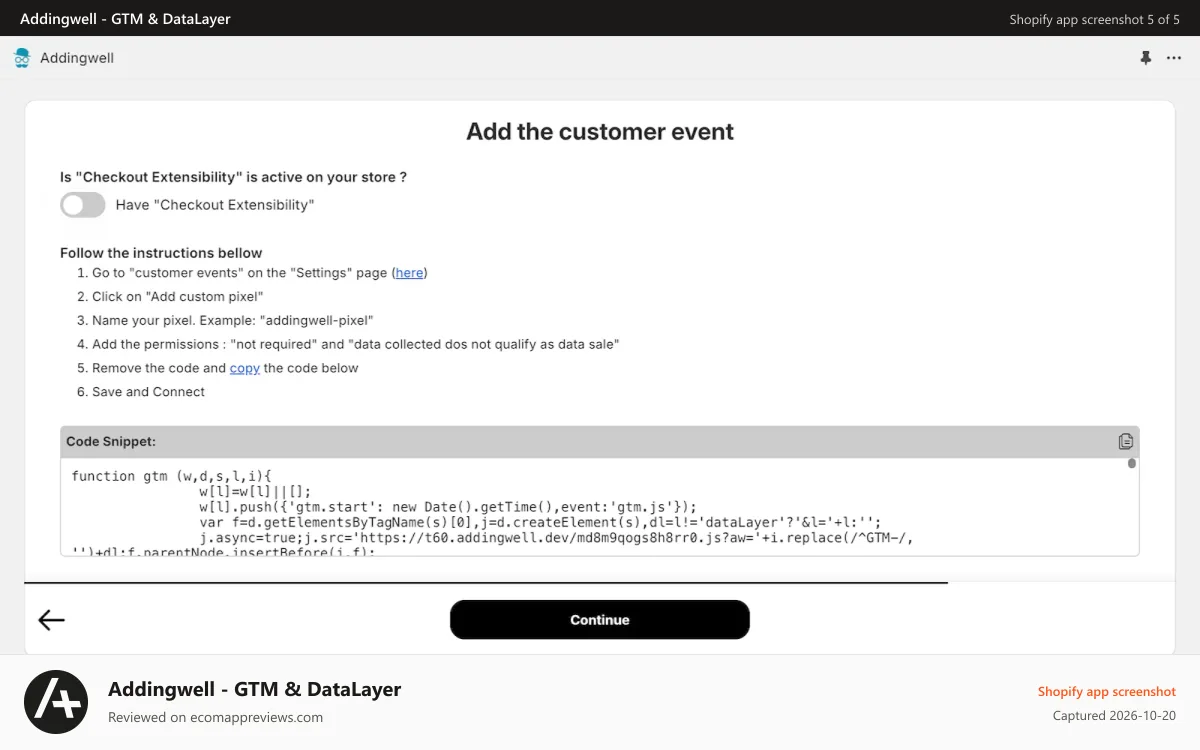
Task: Click step "Name your pixel" example text
Action: tap(232, 320)
